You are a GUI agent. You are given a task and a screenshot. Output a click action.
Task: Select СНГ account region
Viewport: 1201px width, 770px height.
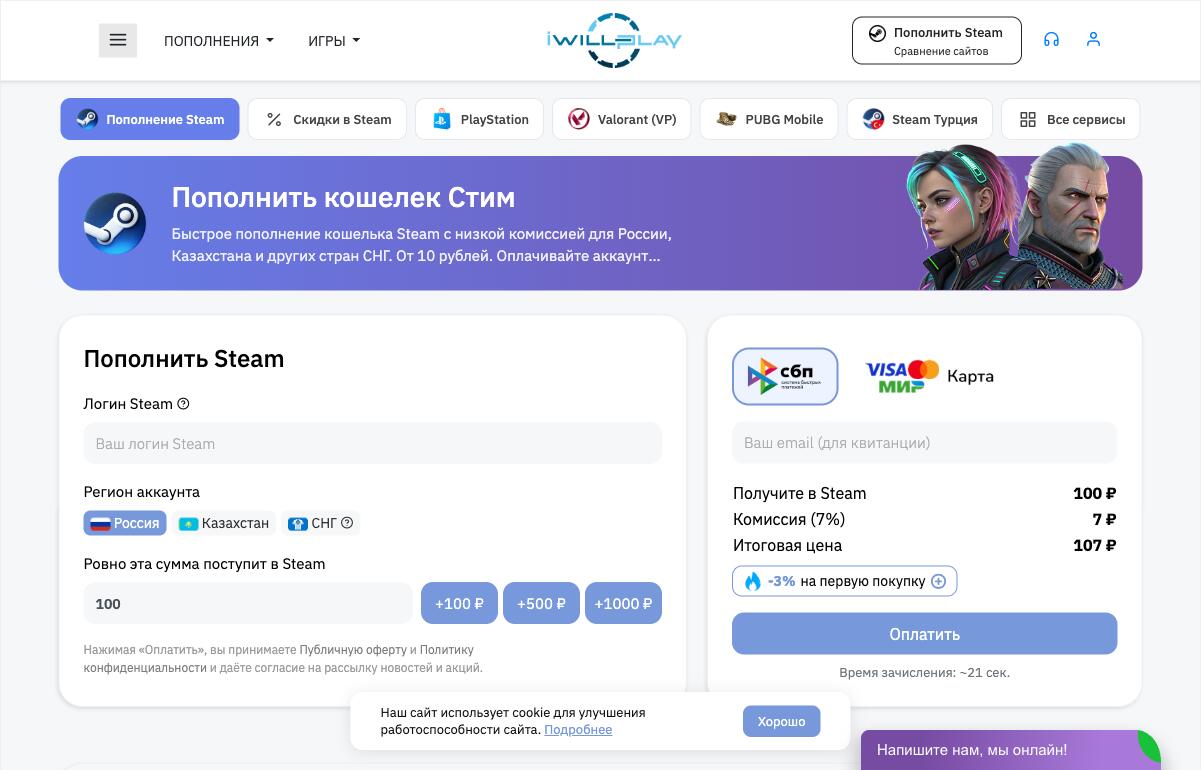[320, 523]
